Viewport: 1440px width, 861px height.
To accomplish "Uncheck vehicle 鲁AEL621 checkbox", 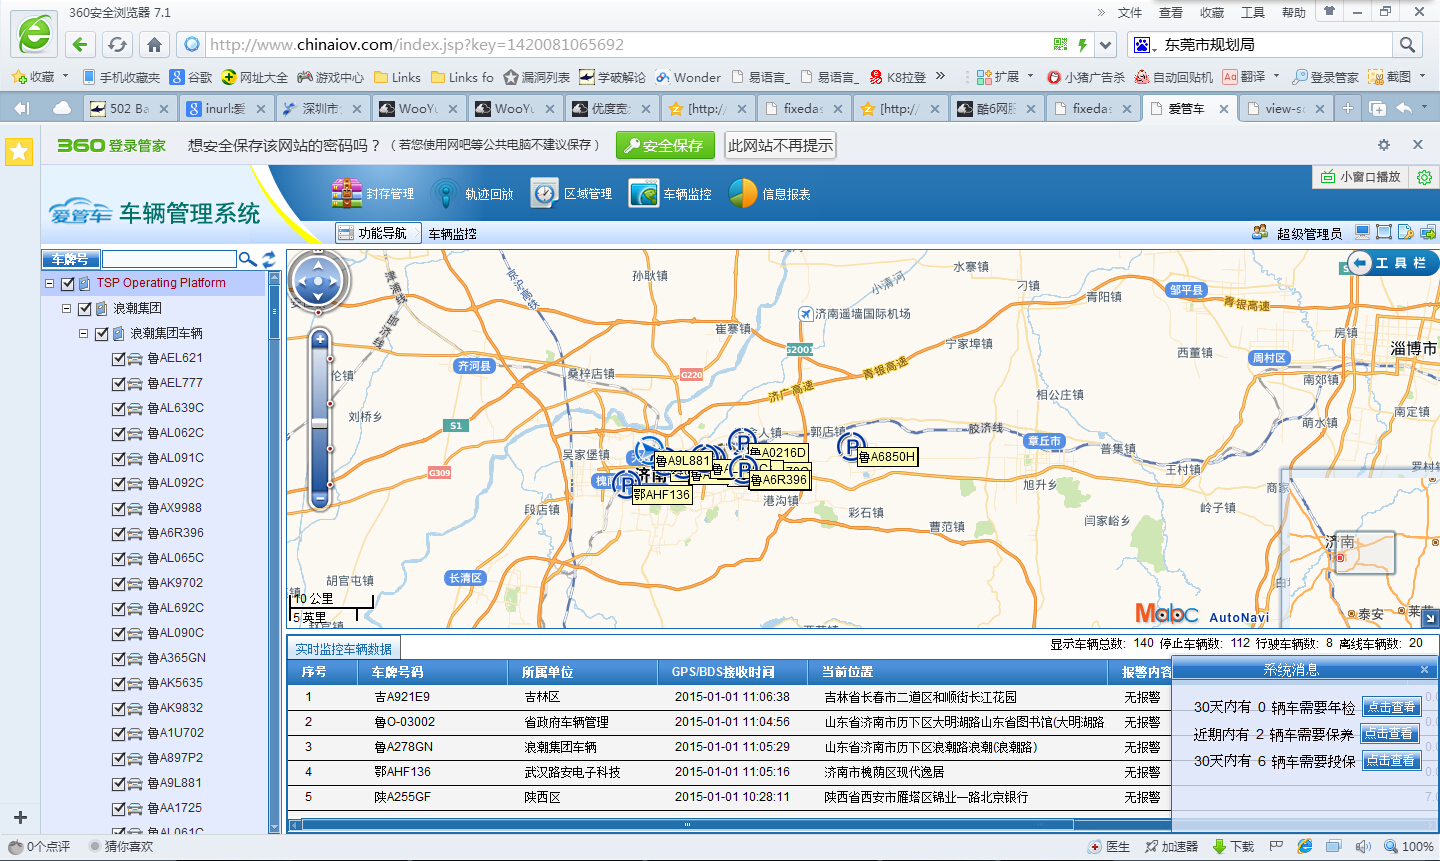I will [119, 358].
